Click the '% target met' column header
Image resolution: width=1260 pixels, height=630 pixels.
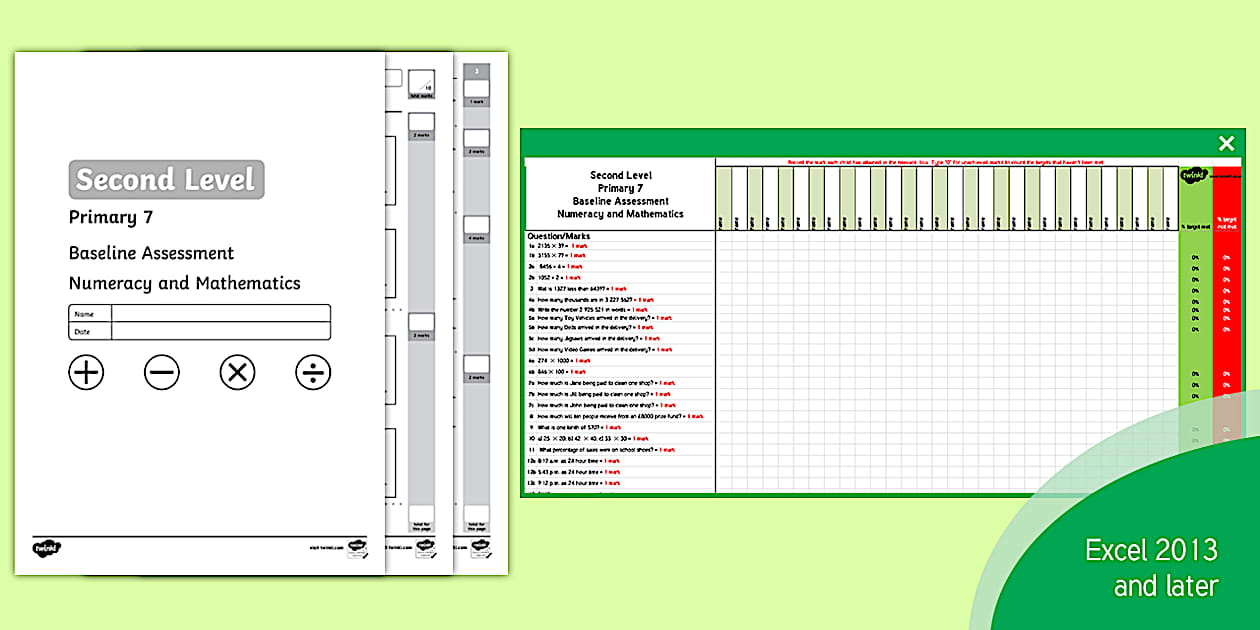1195,224
